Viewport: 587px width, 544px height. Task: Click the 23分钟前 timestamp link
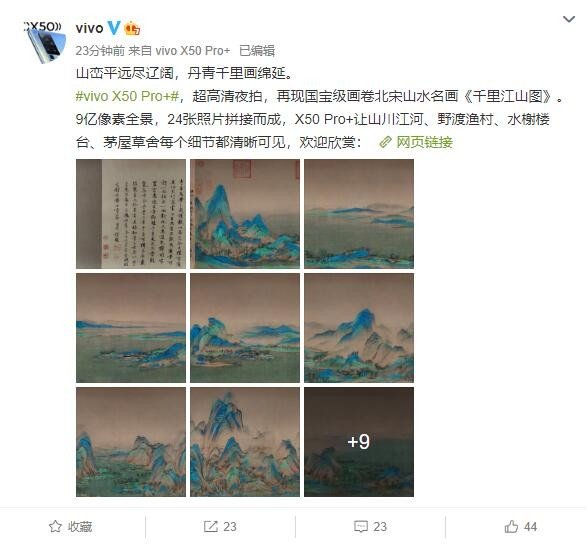[x=100, y=51]
